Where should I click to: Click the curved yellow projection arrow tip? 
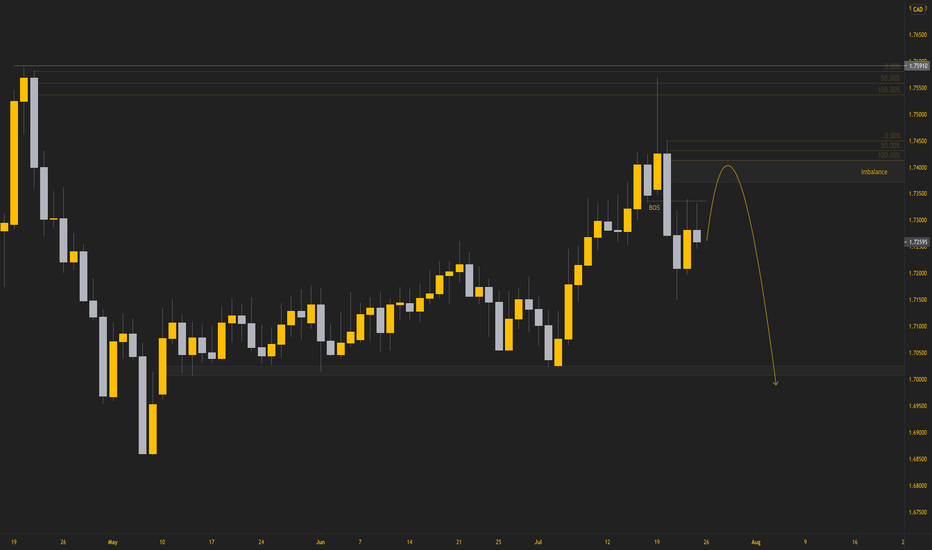coord(776,384)
